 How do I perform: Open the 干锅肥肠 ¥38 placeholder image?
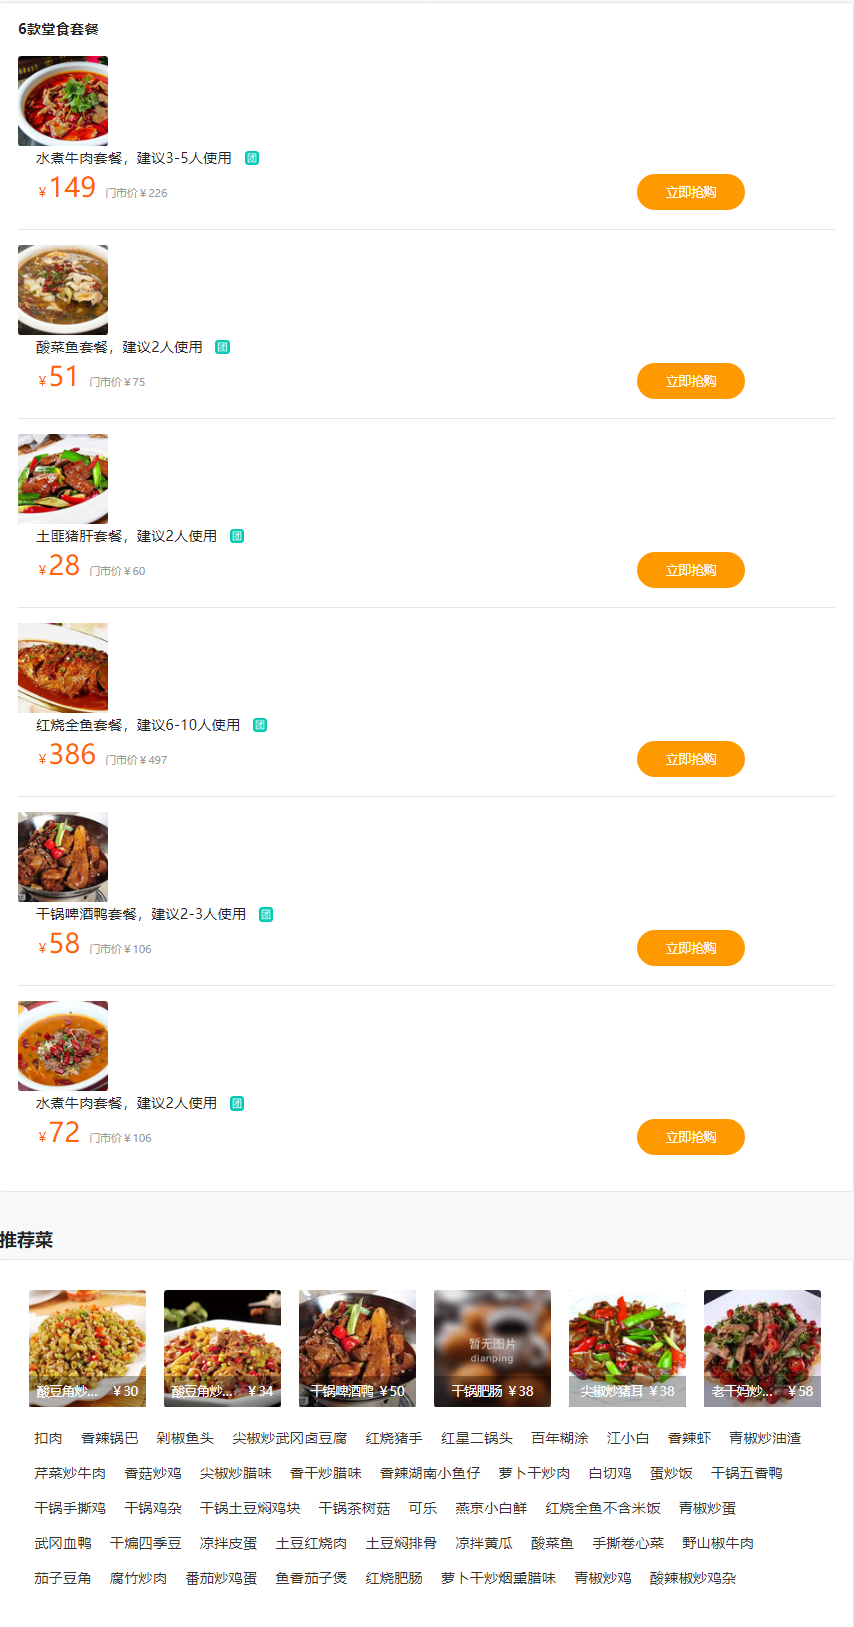(492, 1348)
